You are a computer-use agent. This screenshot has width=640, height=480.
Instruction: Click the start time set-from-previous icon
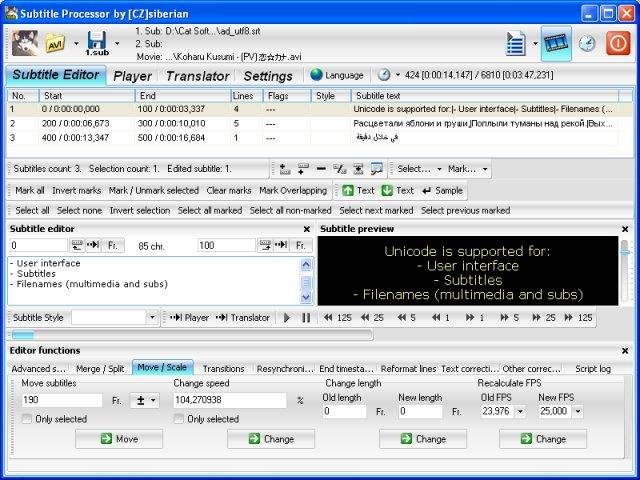(x=77, y=245)
